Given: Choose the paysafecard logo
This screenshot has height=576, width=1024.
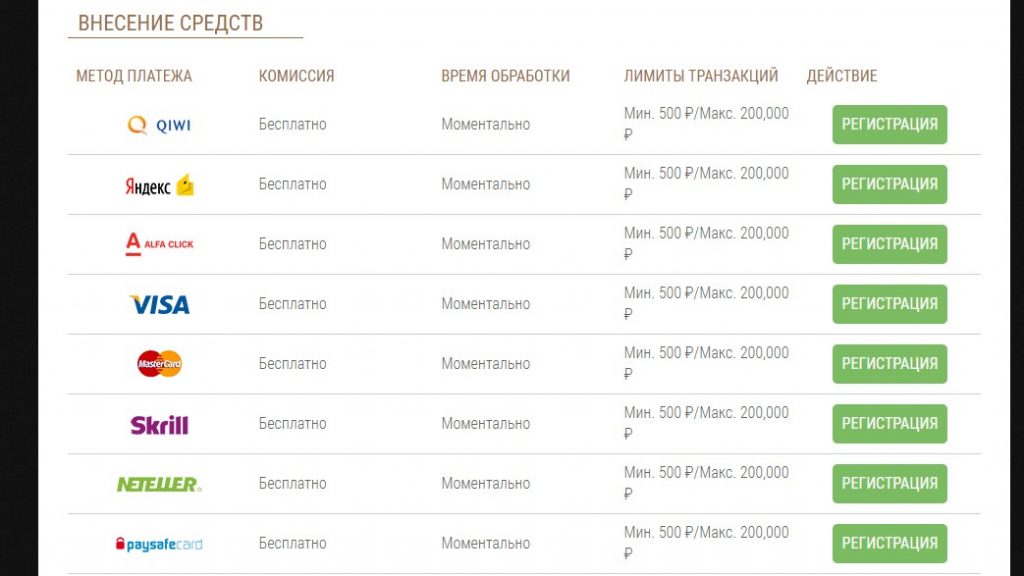Looking at the screenshot, I should tap(159, 544).
